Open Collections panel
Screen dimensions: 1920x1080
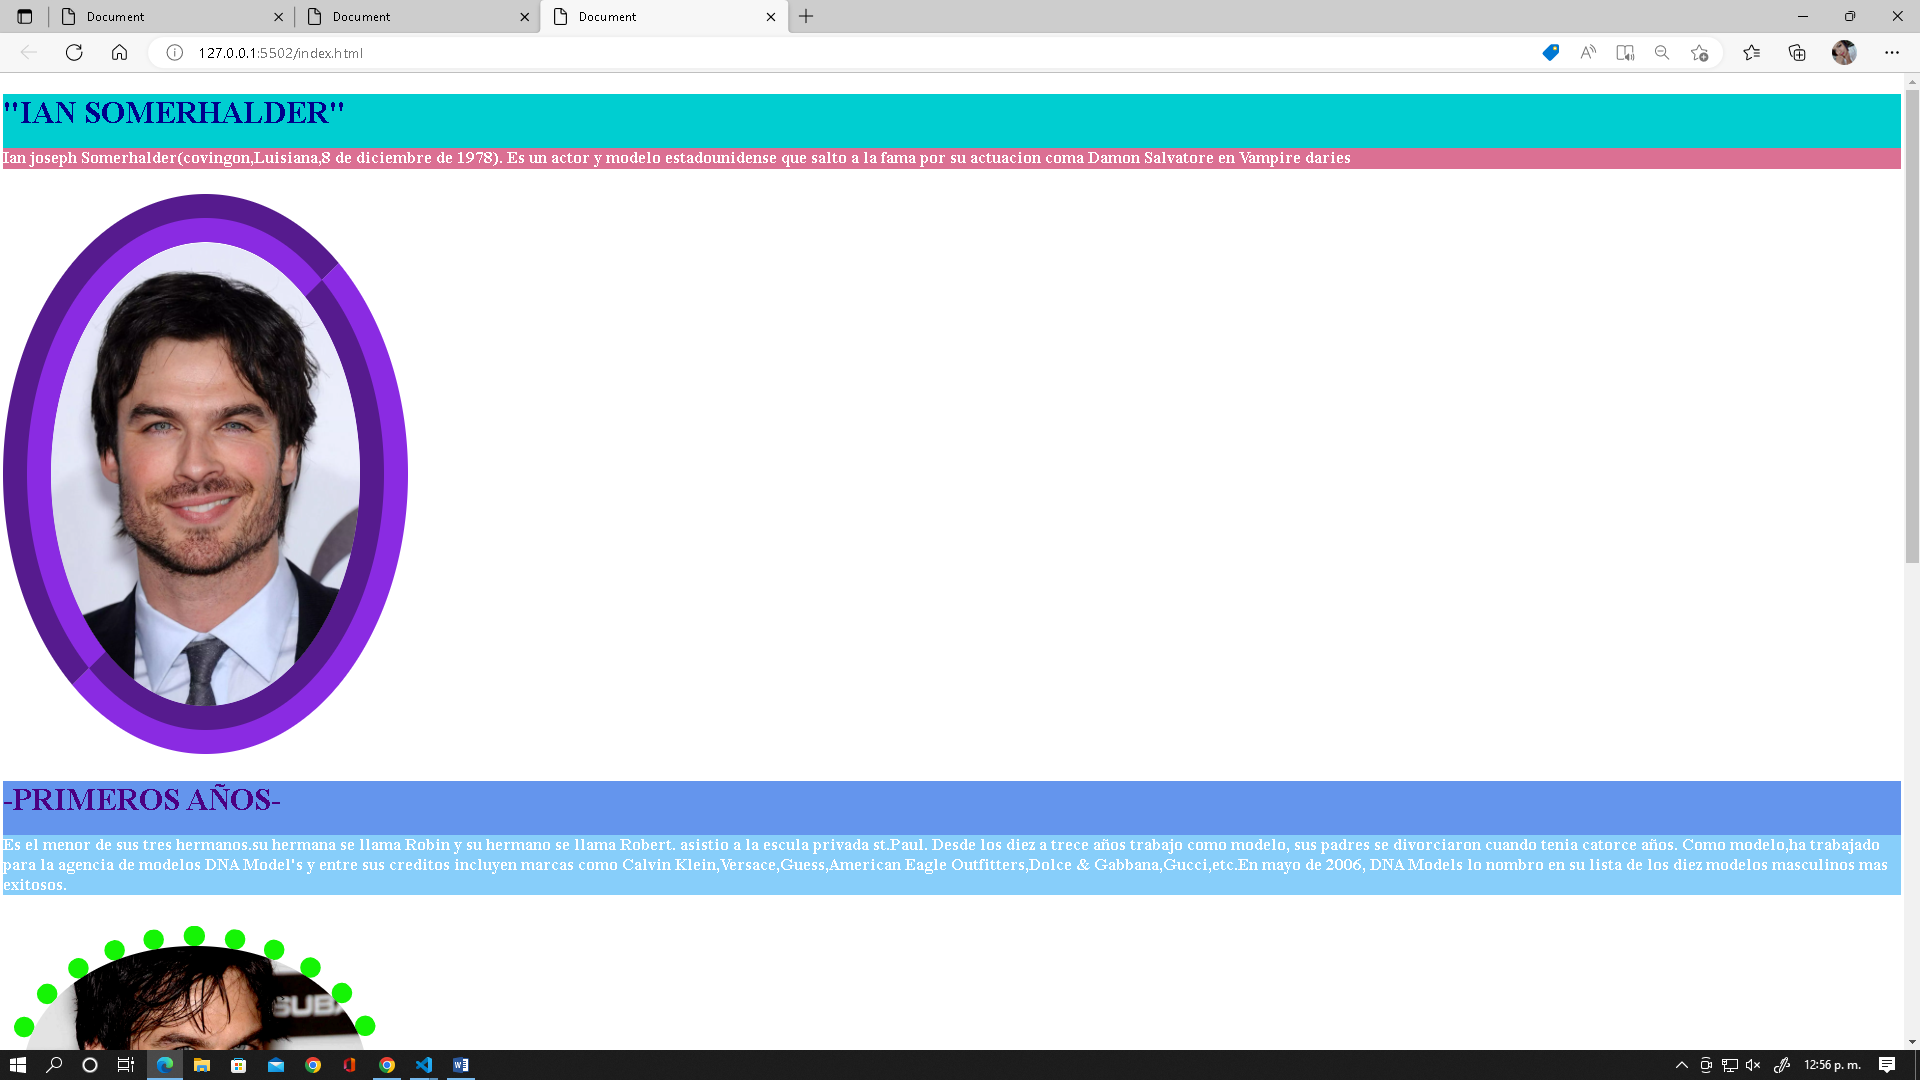click(x=1797, y=53)
